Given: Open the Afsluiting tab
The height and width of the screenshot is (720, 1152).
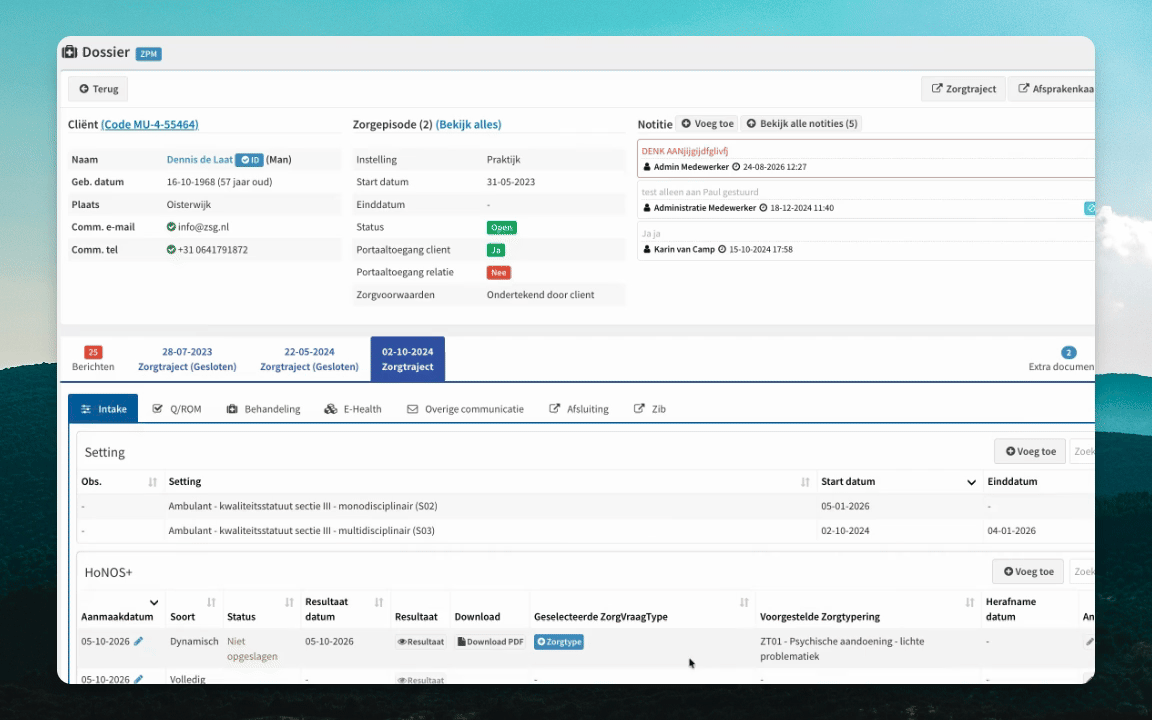Looking at the screenshot, I should [x=579, y=409].
